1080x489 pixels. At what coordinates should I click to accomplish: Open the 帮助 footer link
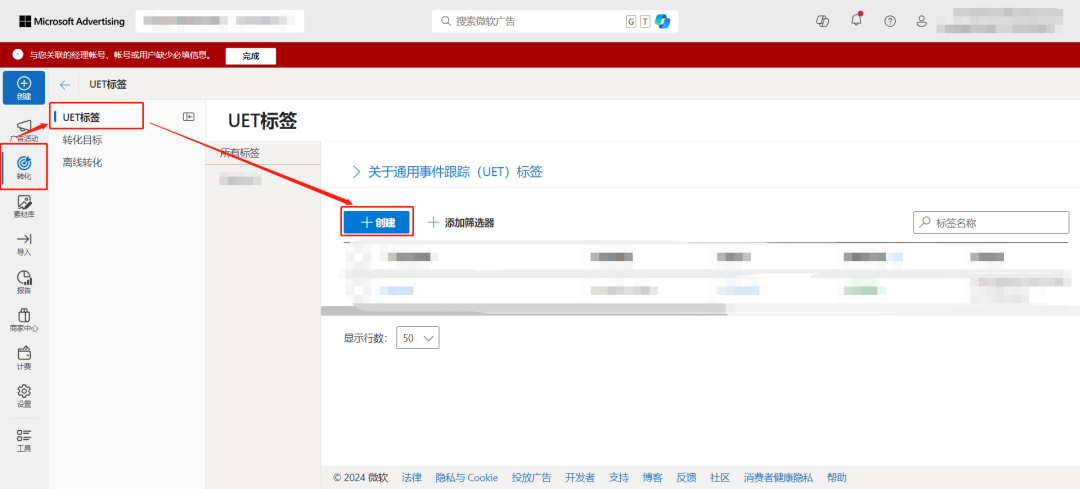(x=836, y=477)
